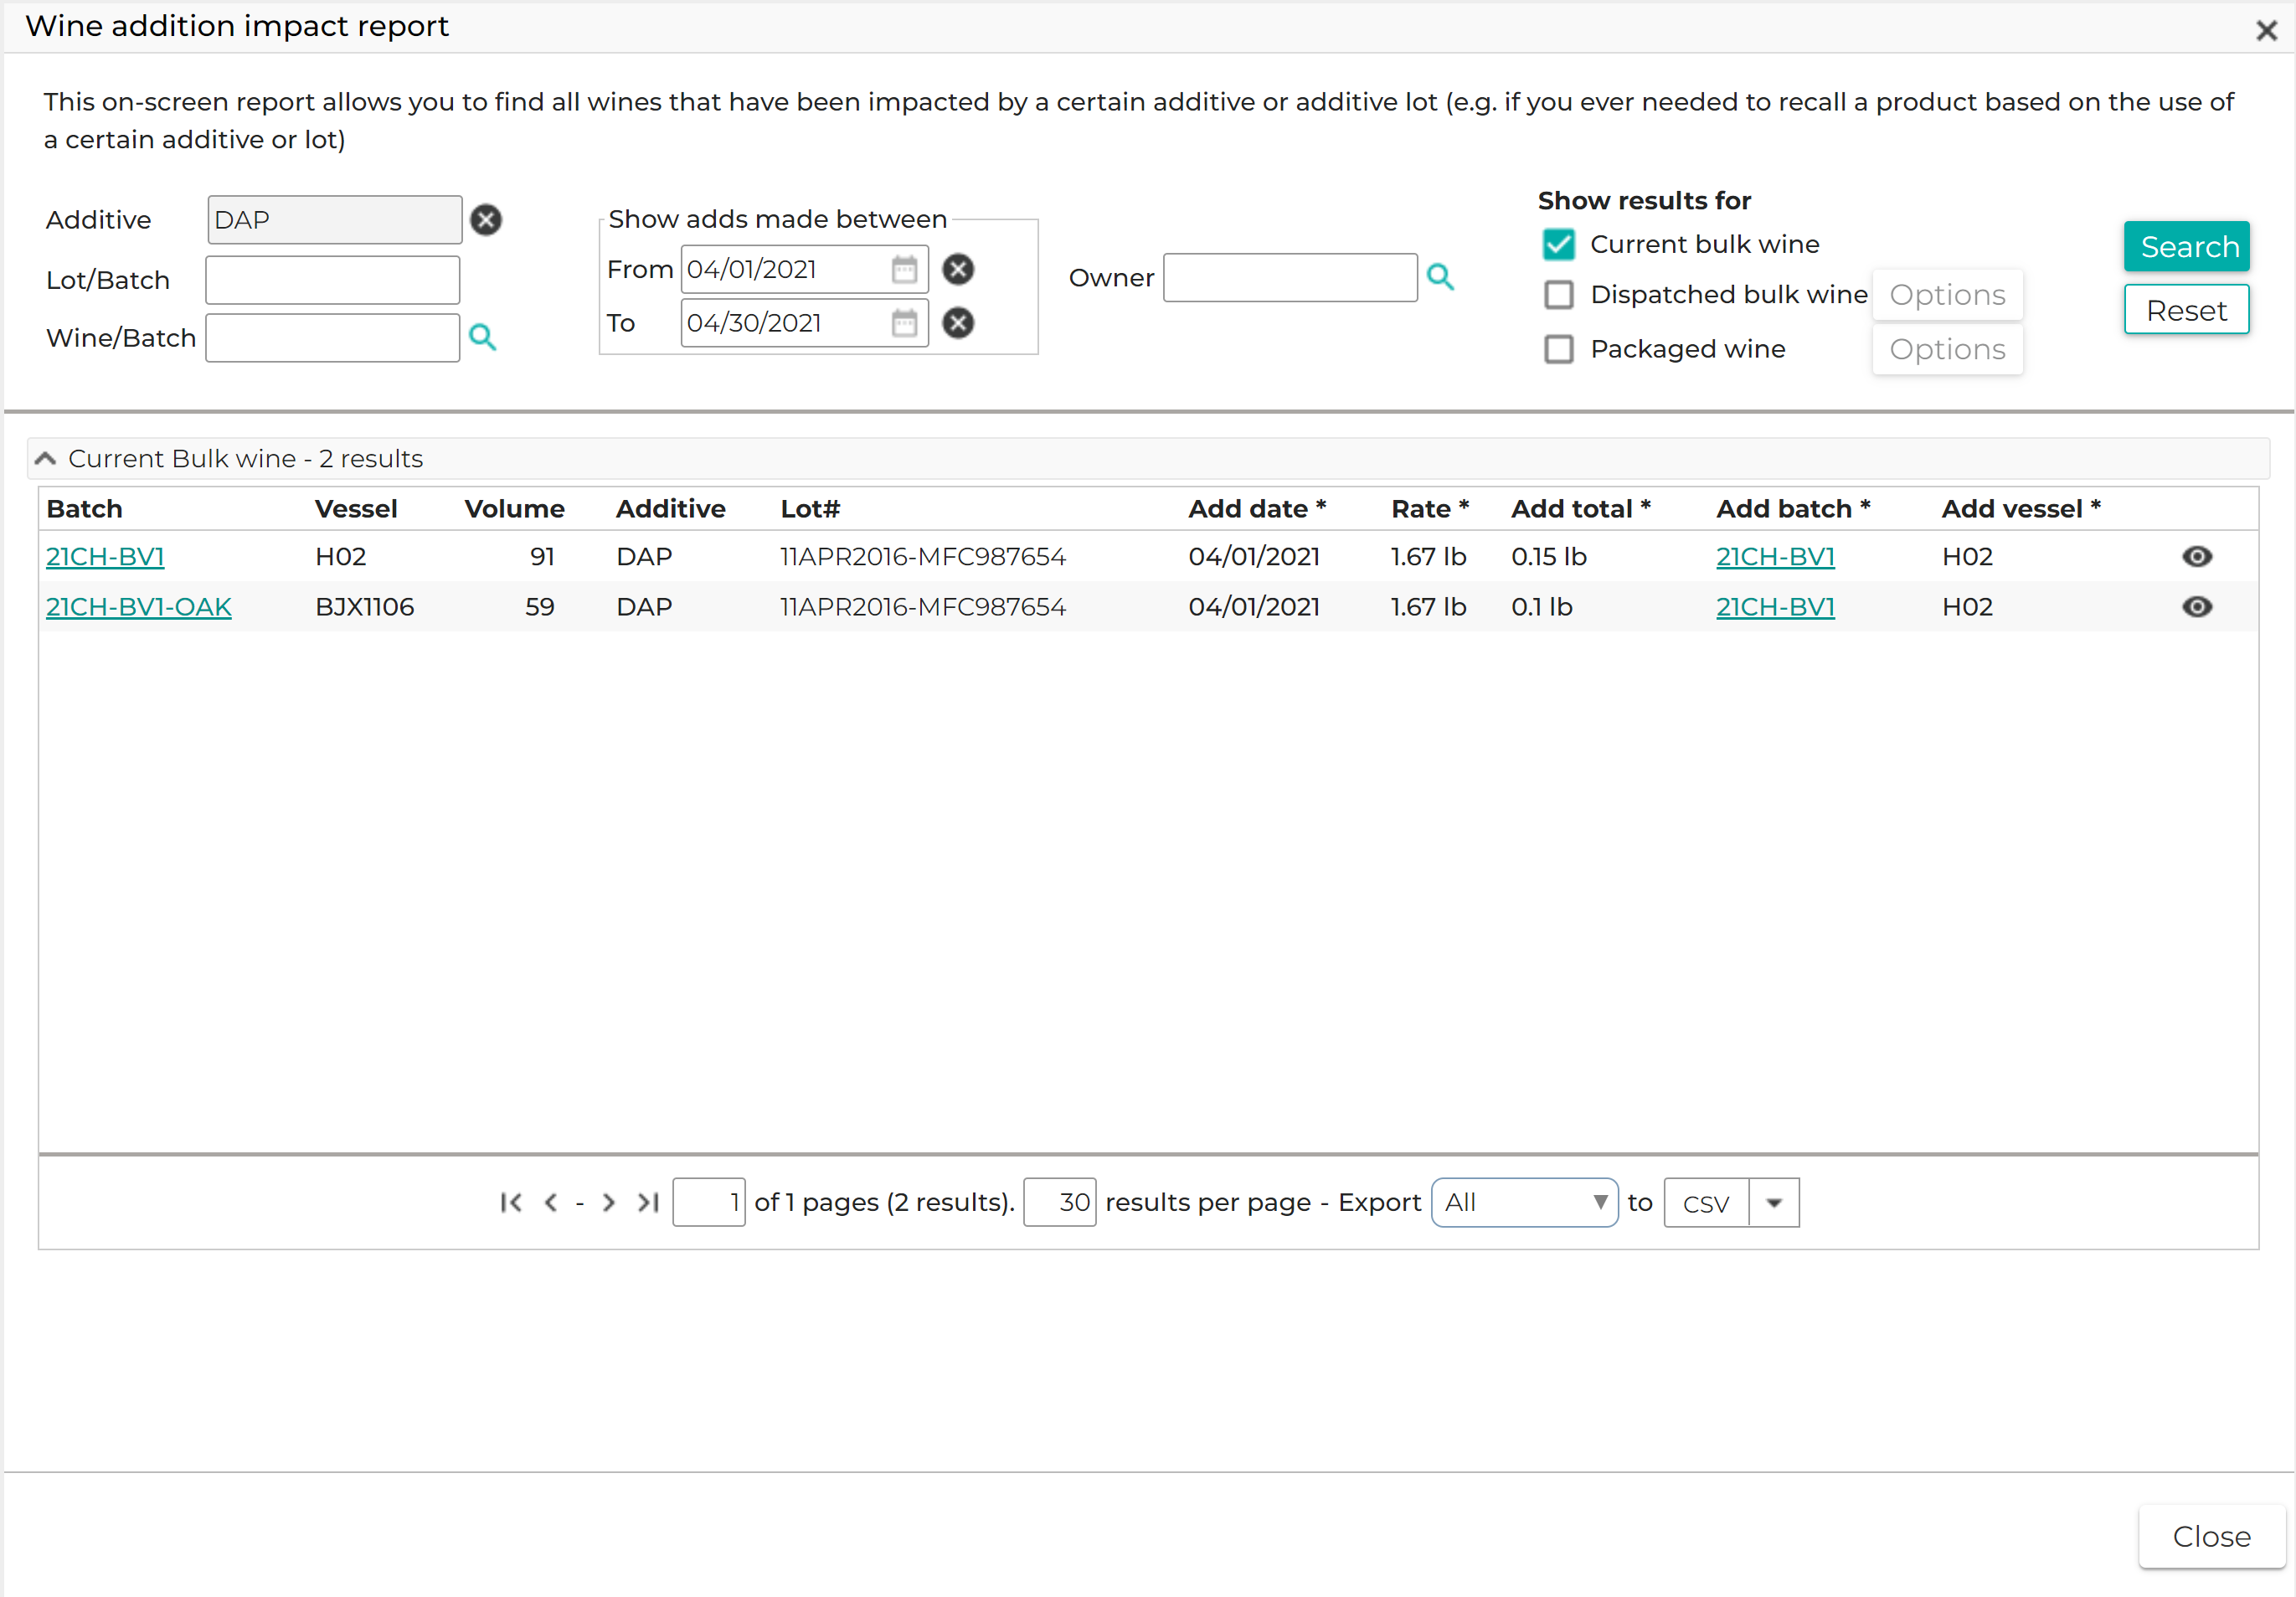The height and width of the screenshot is (1597, 2296).
Task: Select the Additive column header
Action: (x=670, y=509)
